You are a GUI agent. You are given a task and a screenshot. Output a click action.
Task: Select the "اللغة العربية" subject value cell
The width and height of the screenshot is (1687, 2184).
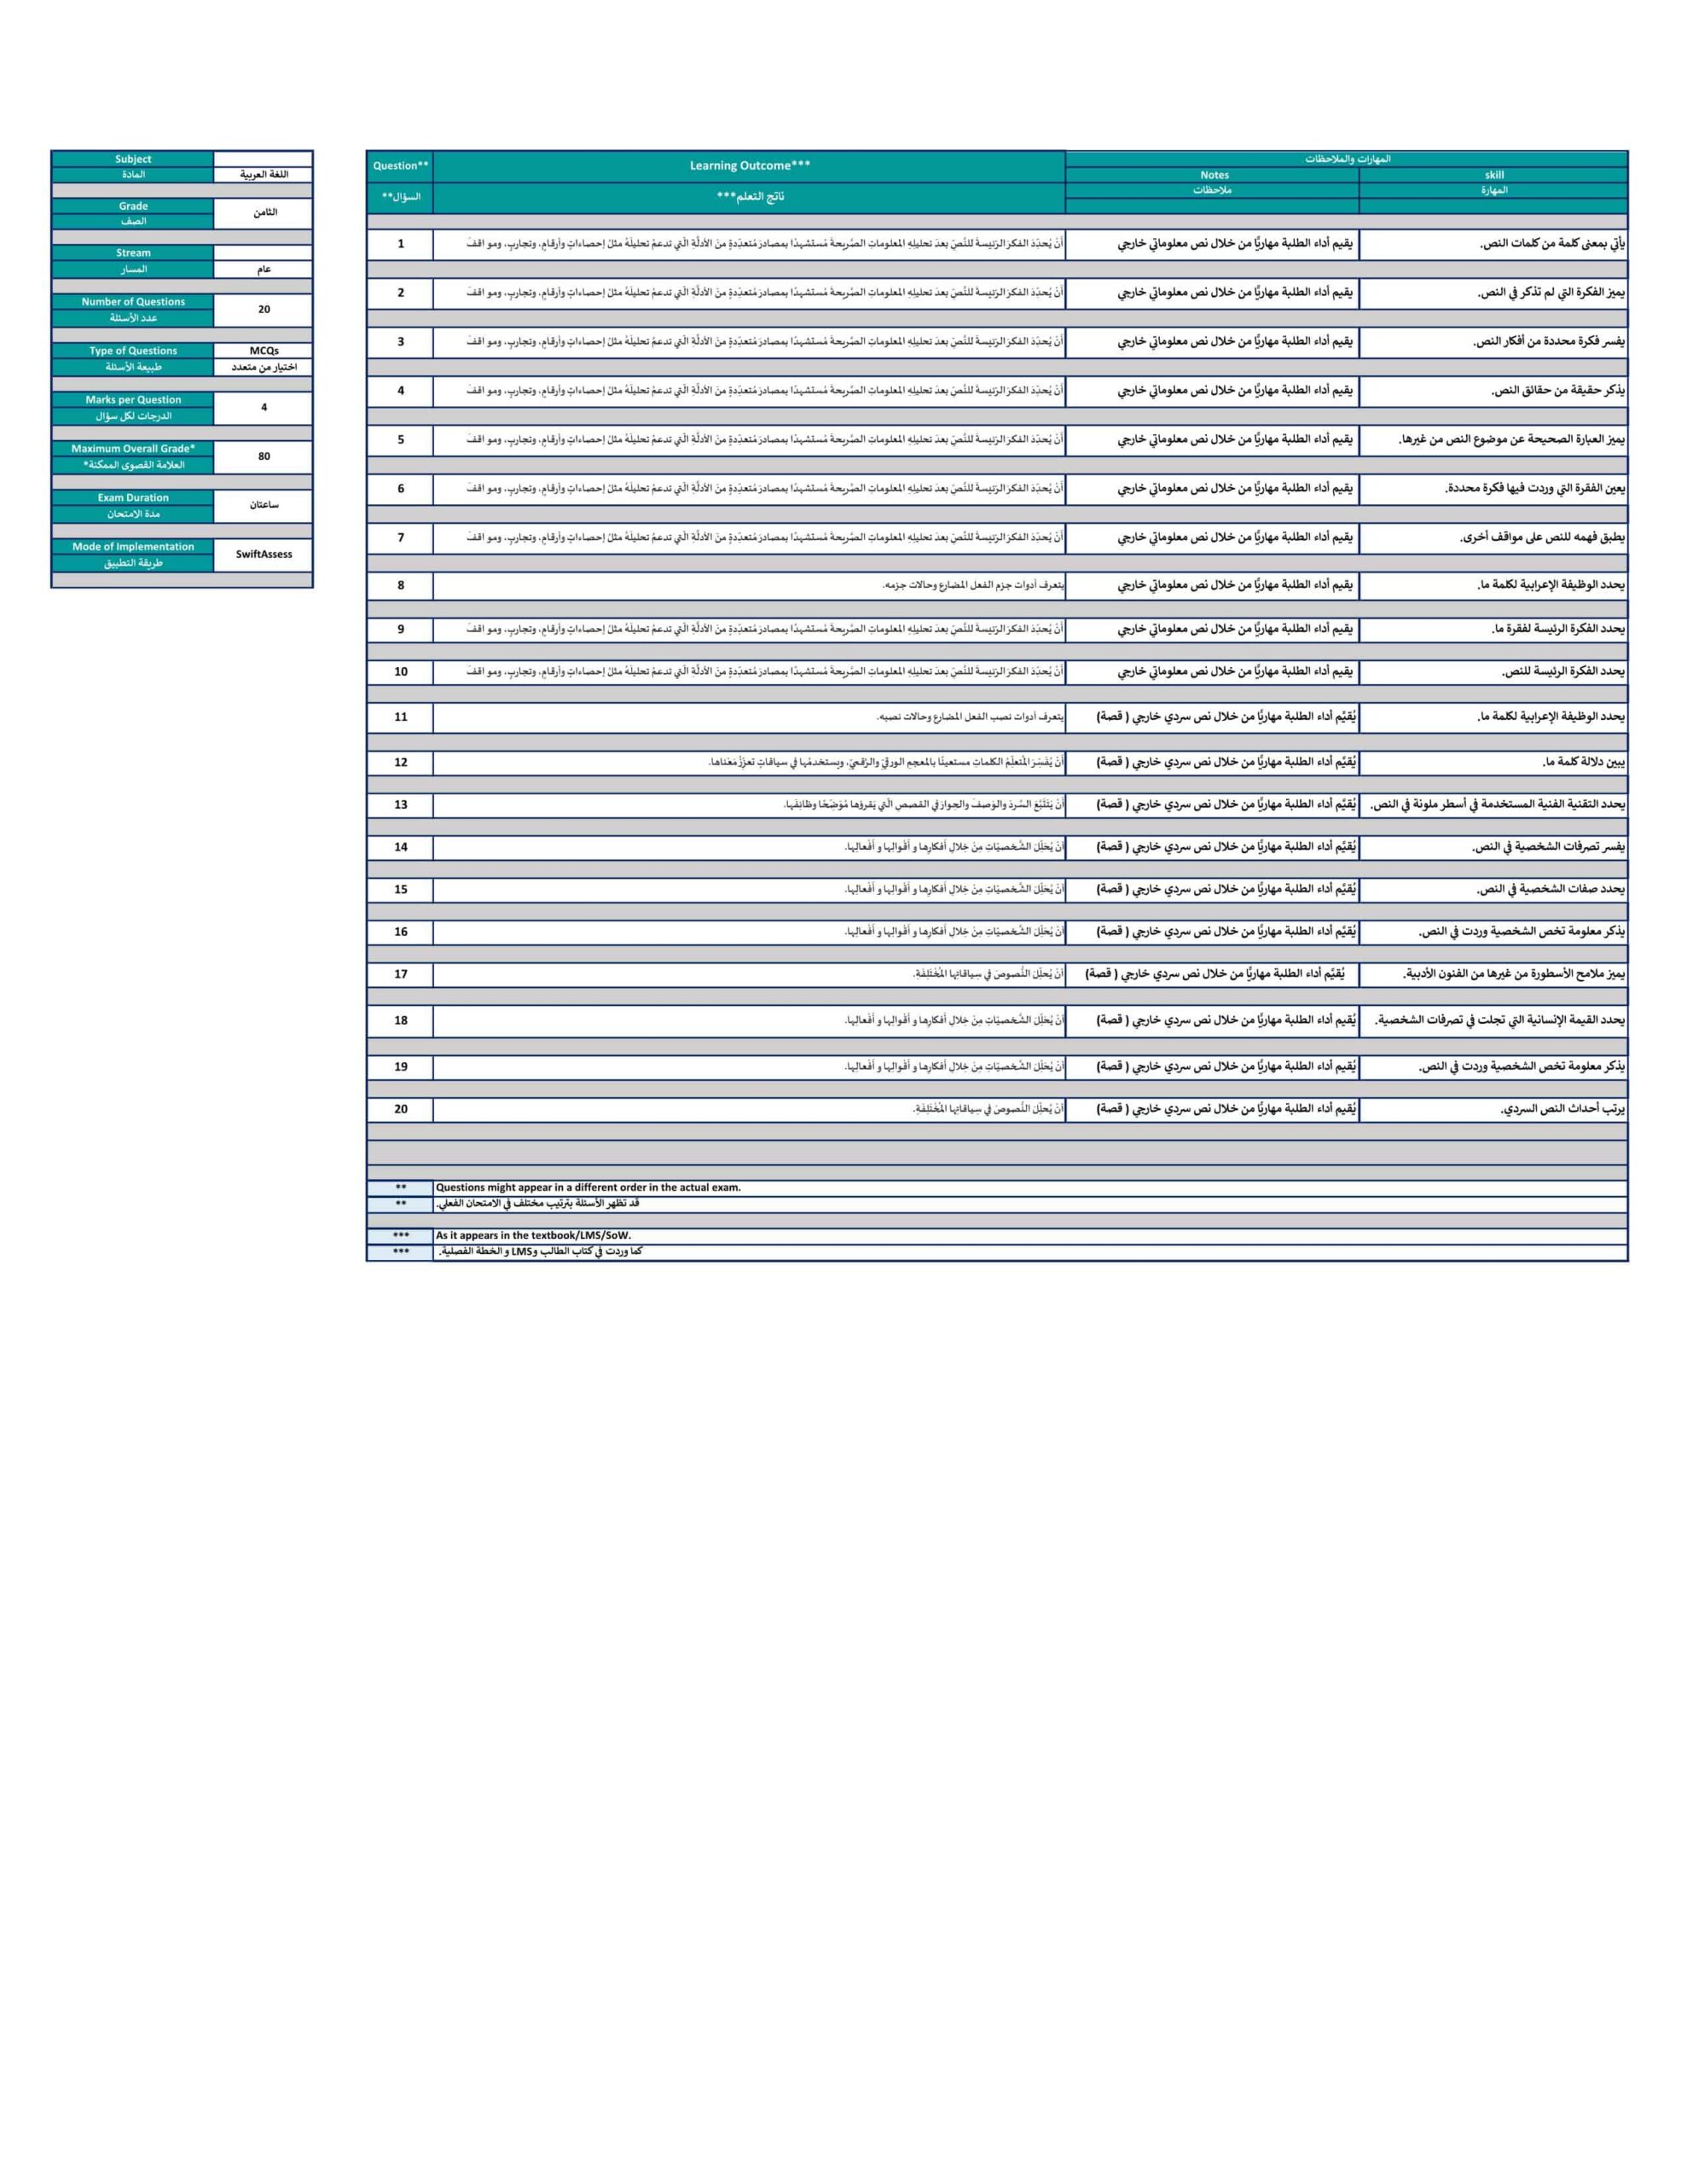[264, 175]
